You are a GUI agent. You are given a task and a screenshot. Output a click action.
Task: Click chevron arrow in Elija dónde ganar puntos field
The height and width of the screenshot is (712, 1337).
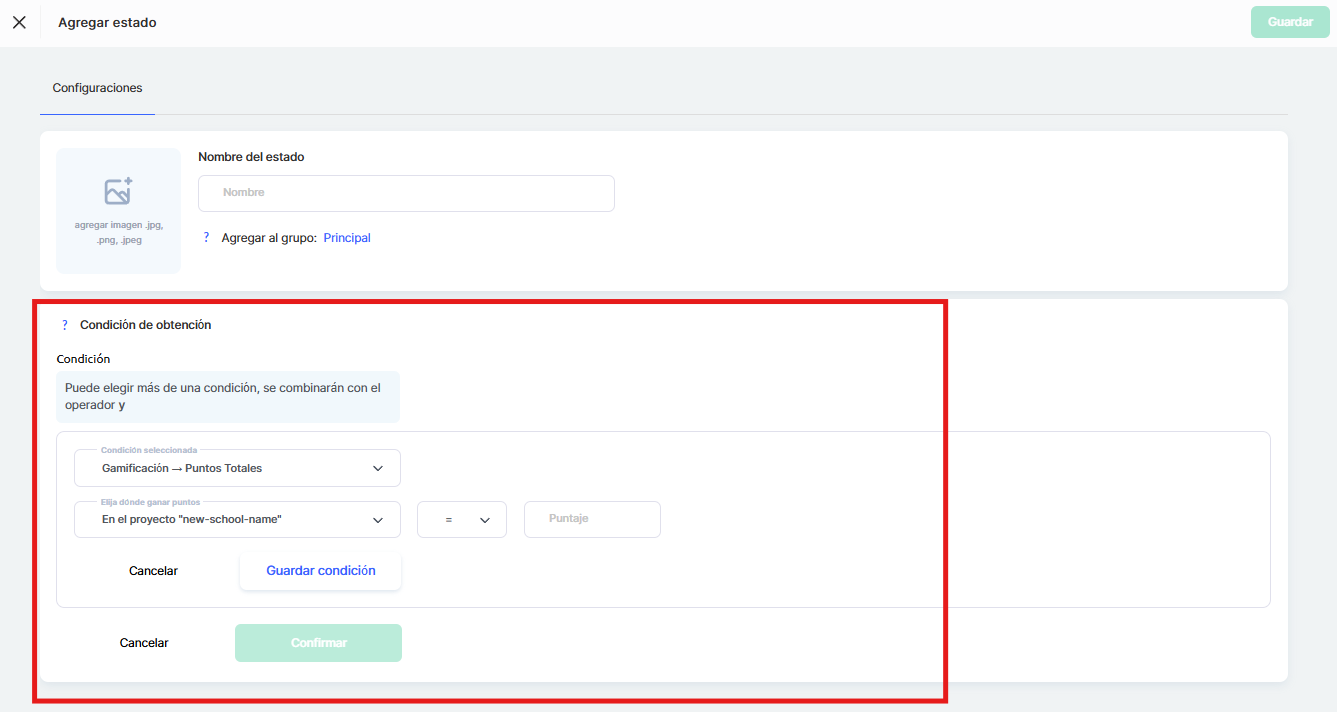click(378, 520)
